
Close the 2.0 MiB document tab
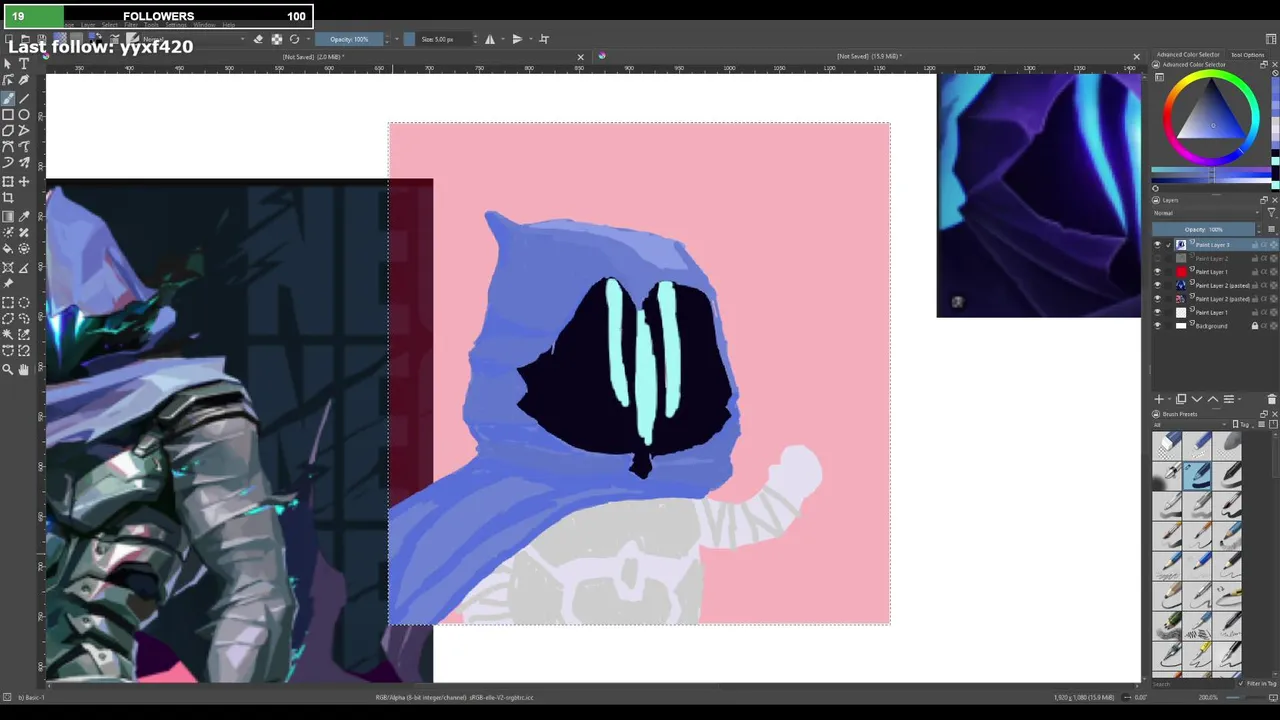pos(580,57)
